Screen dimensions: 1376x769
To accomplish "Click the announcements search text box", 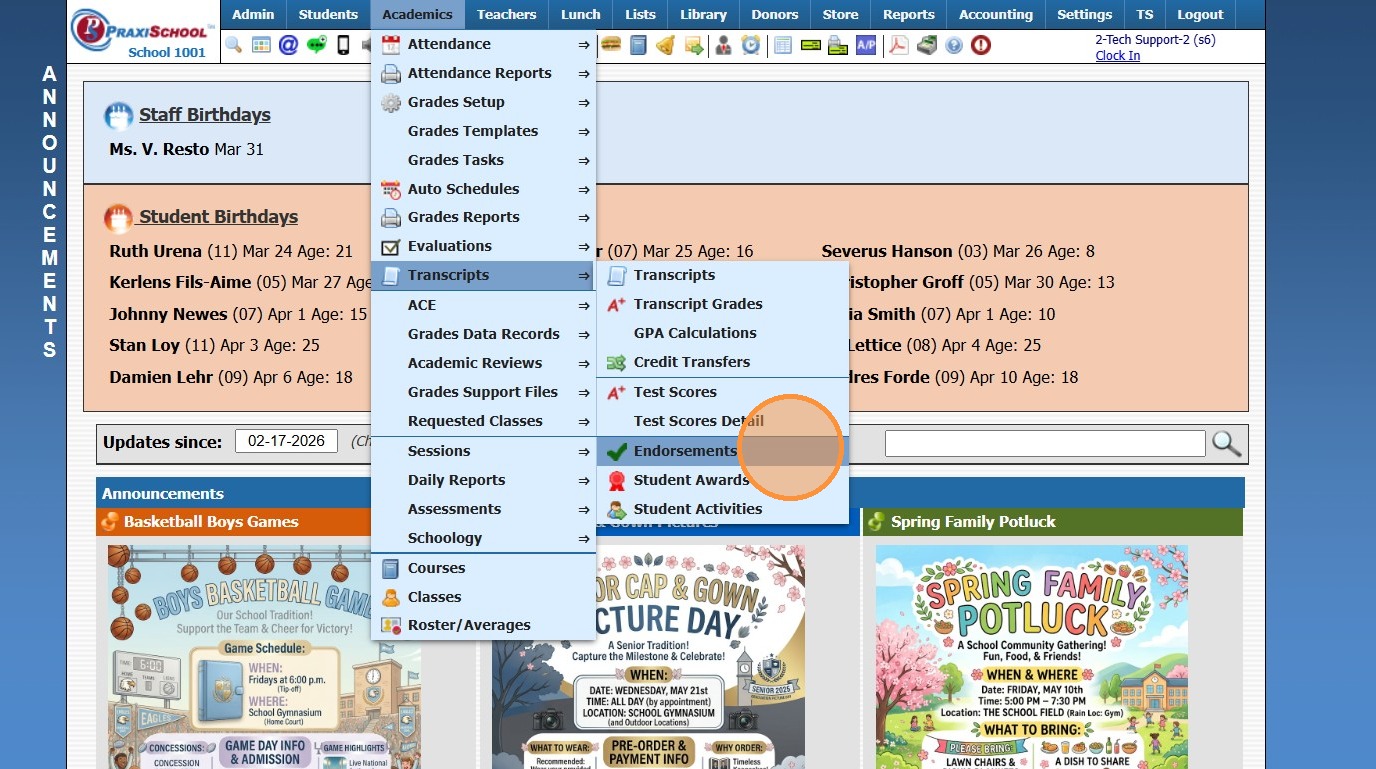I will click(x=1045, y=443).
